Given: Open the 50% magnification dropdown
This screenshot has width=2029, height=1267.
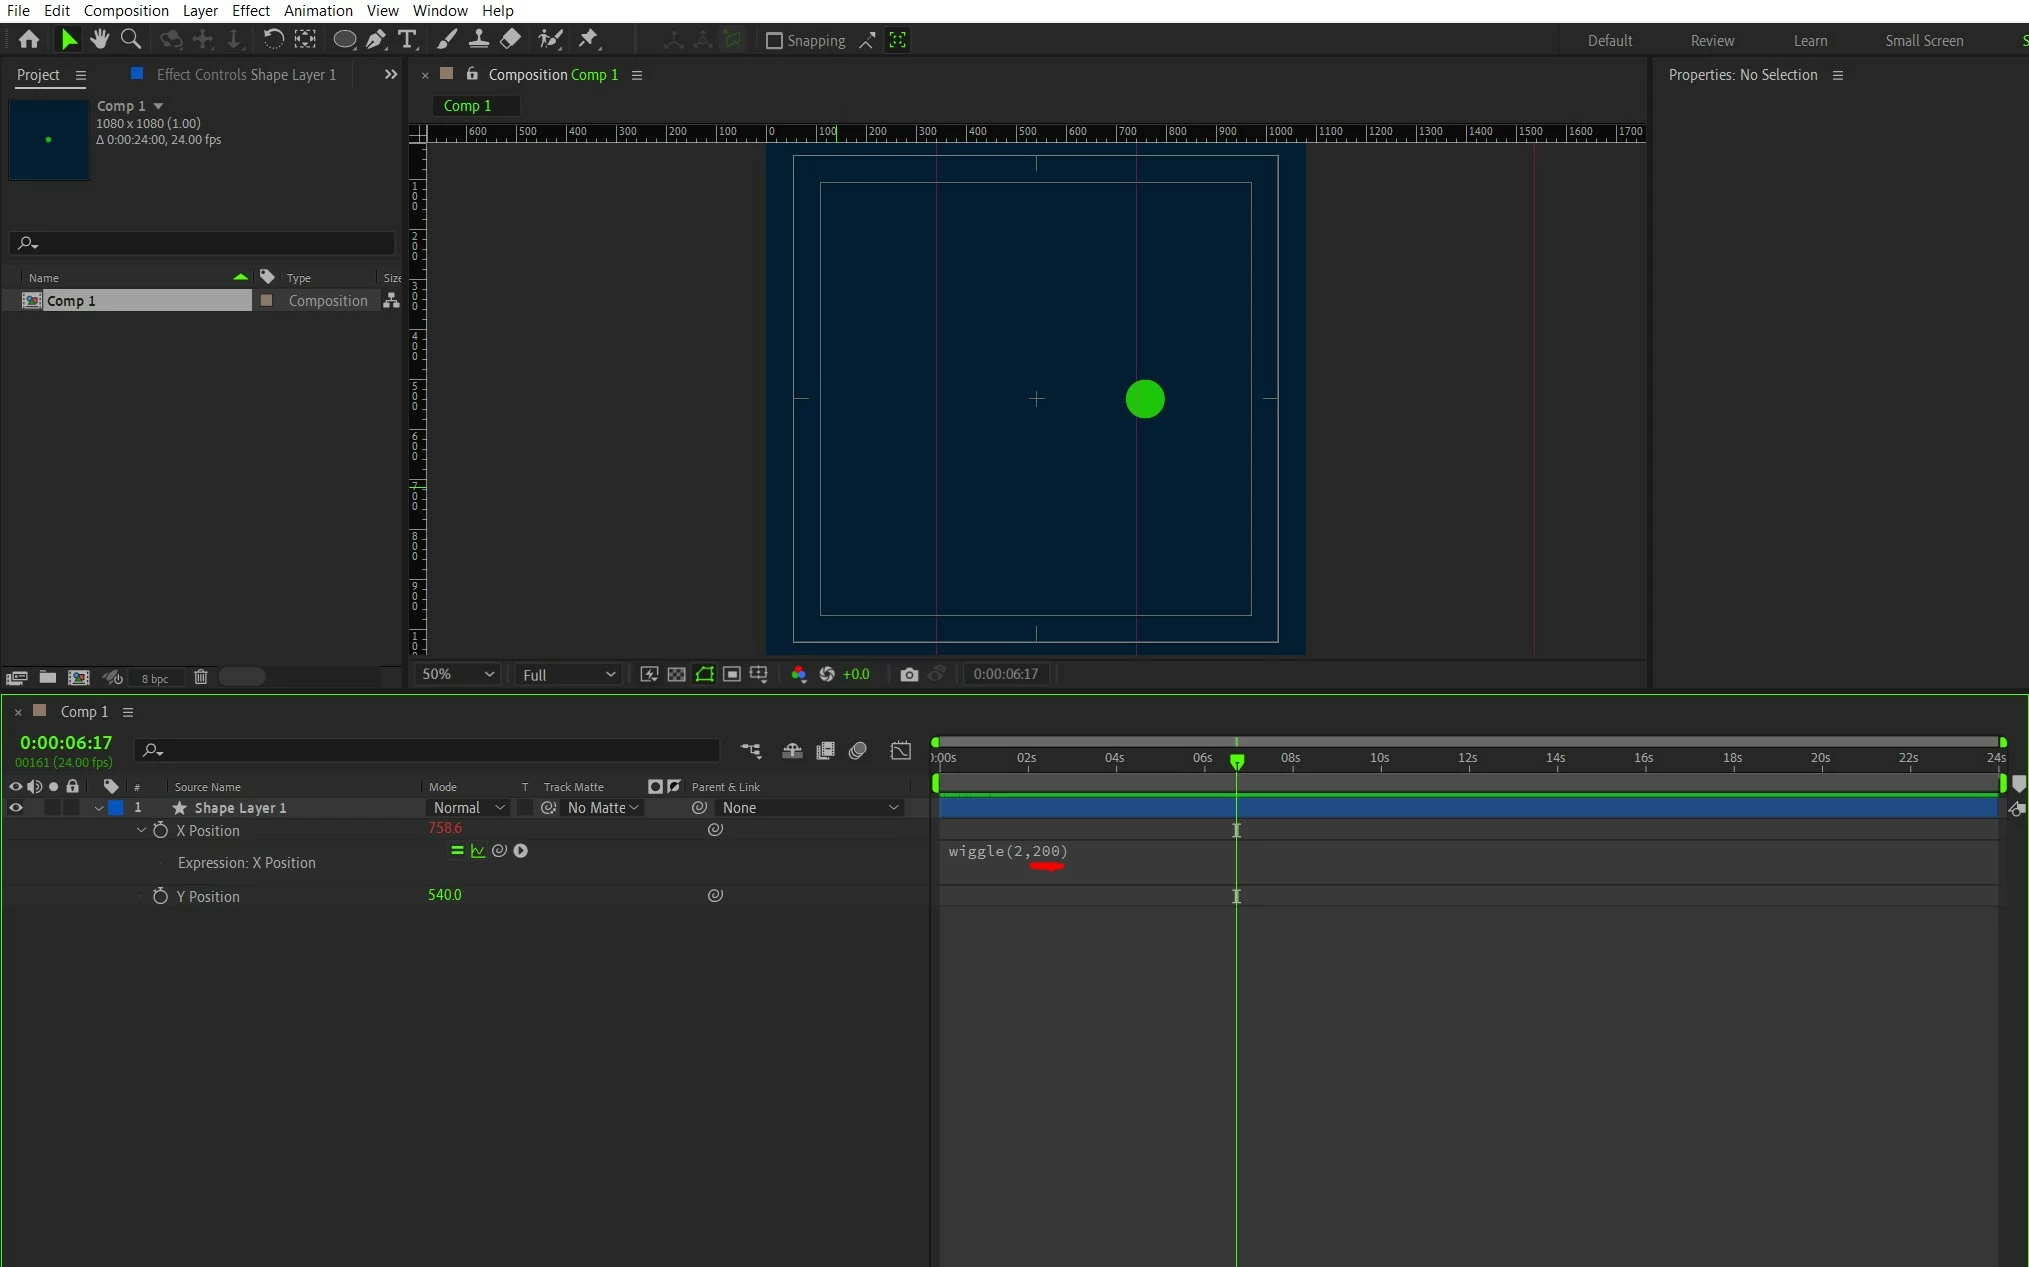Looking at the screenshot, I should 458,674.
